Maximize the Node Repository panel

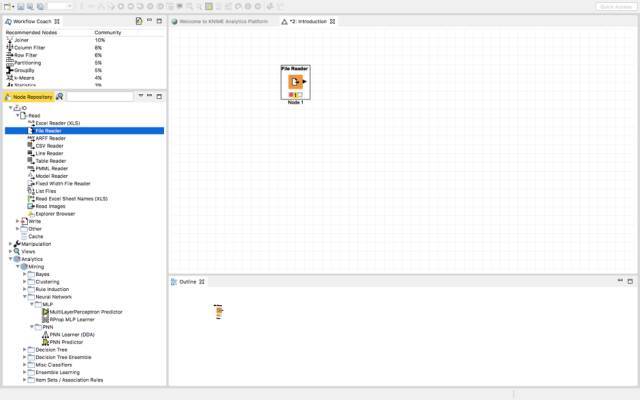159,96
